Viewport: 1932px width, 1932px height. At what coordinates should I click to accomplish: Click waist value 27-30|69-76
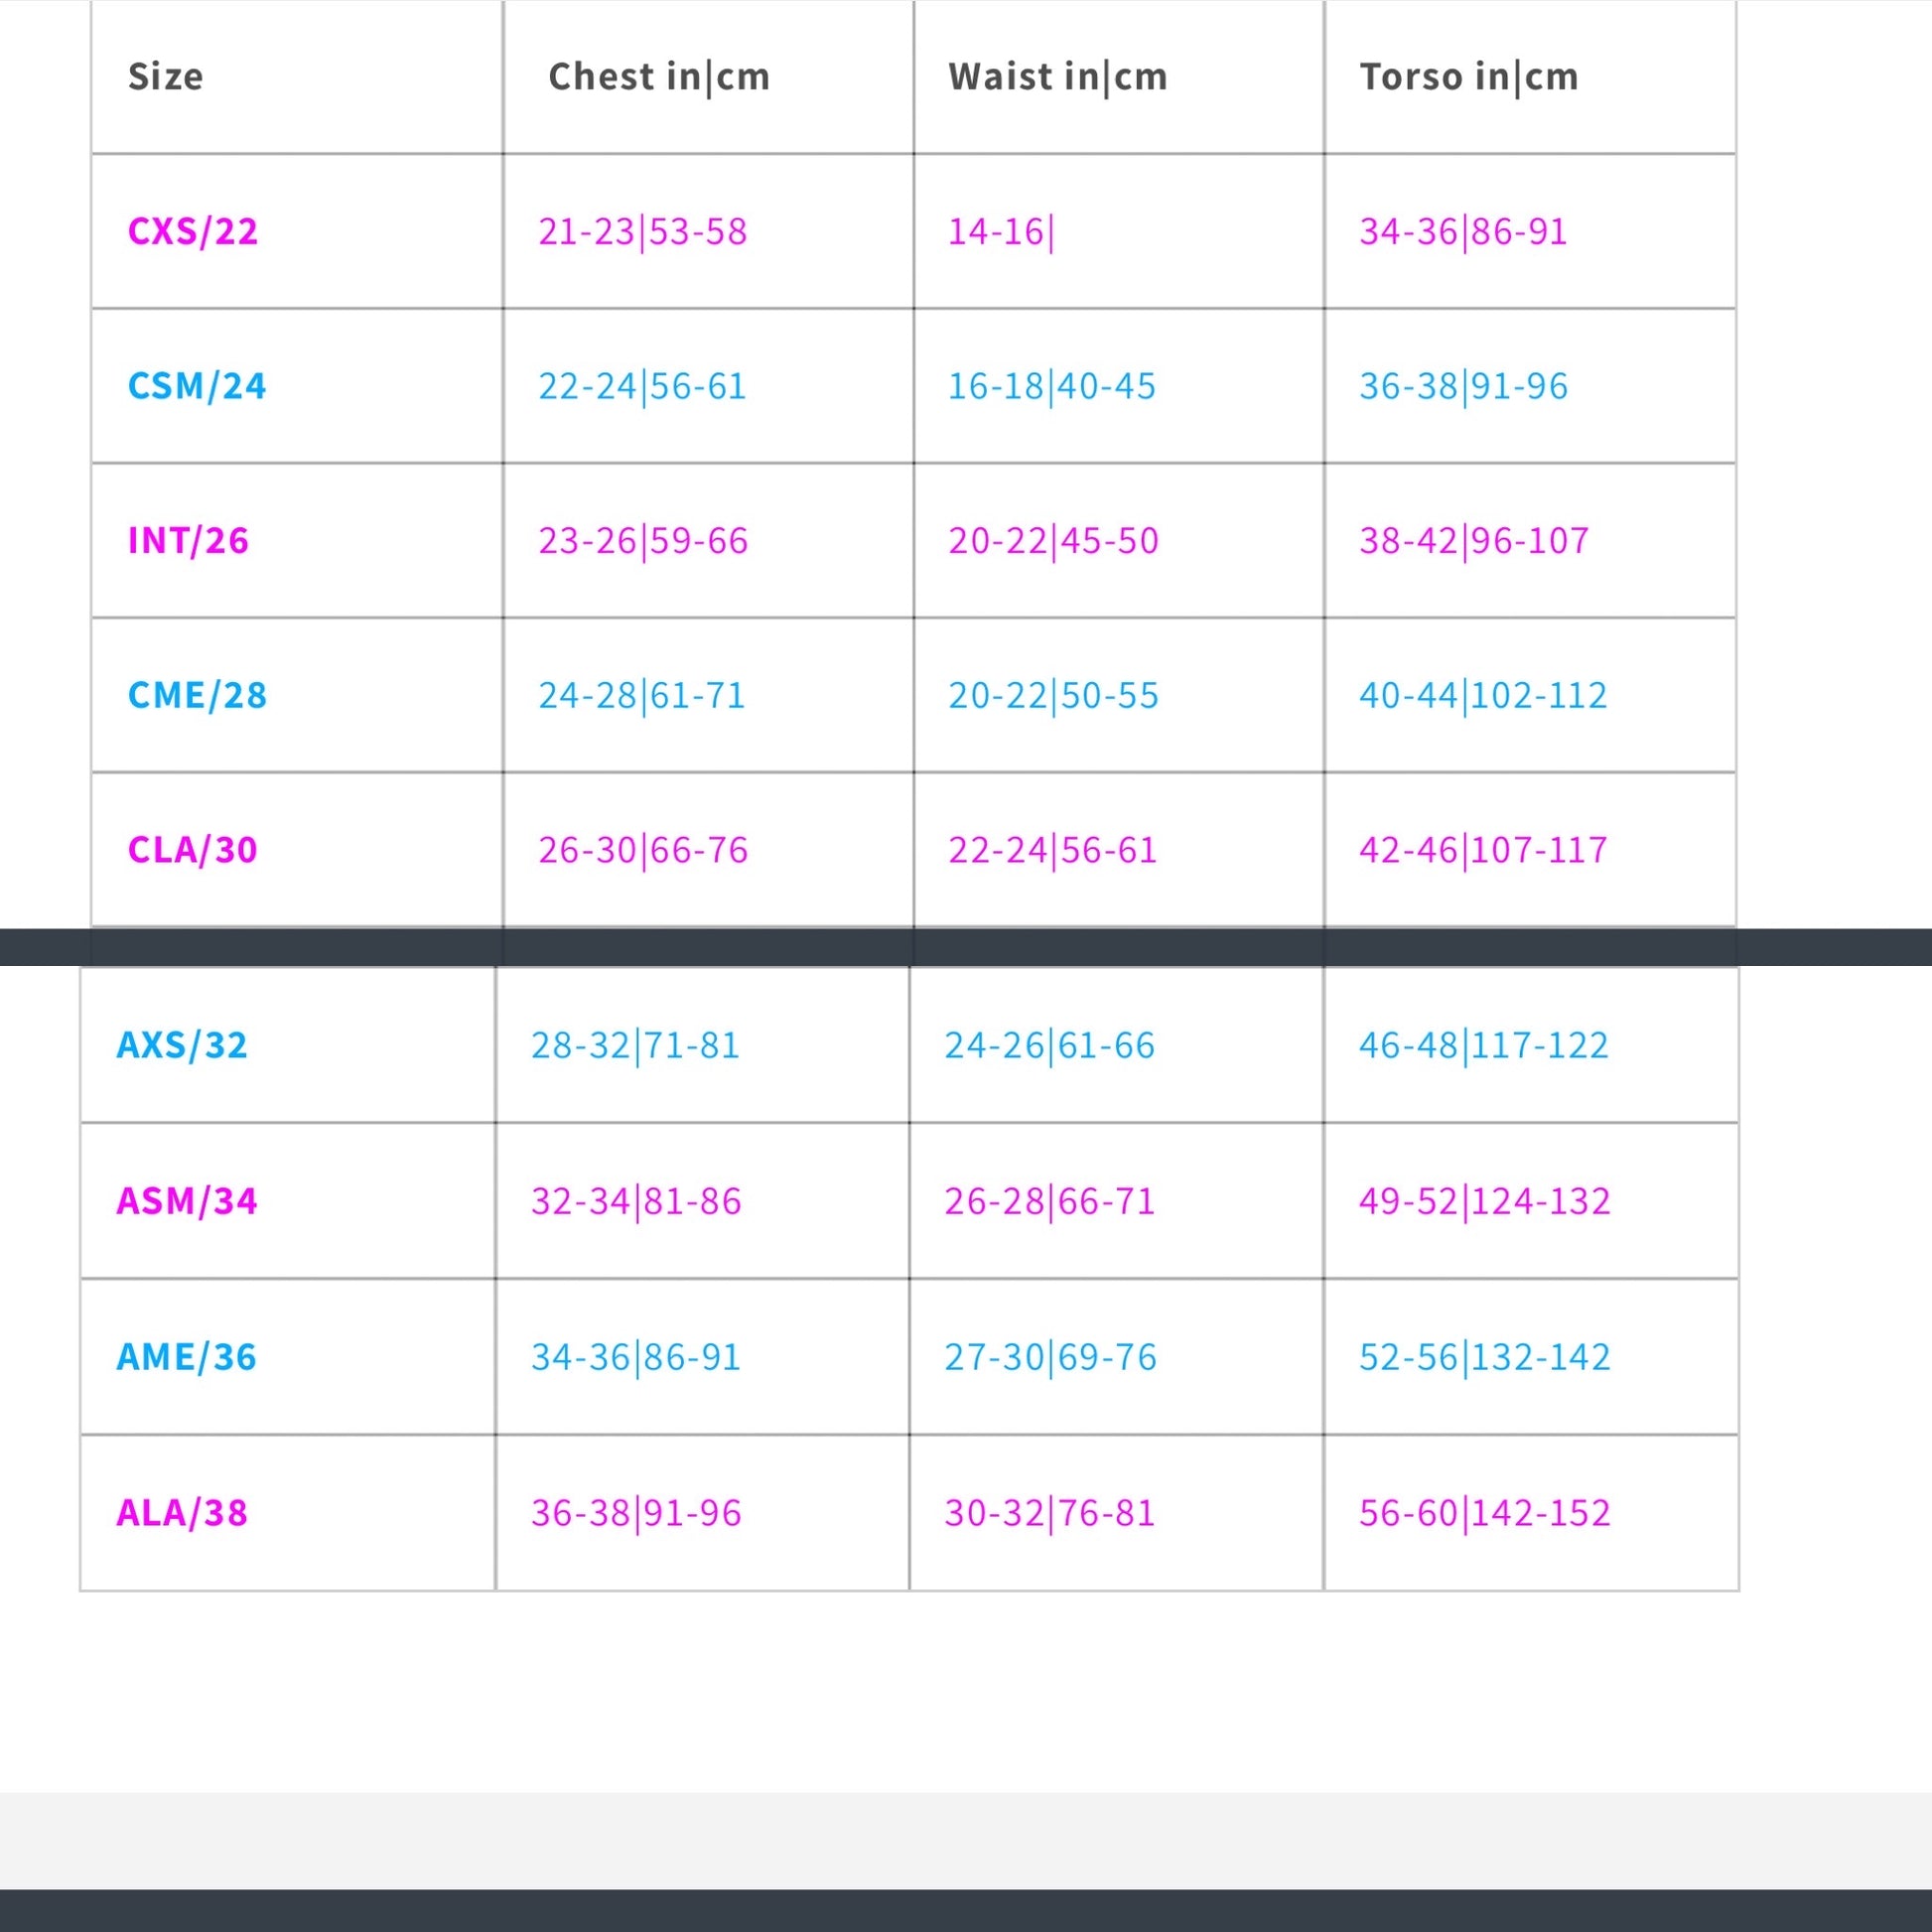pyautogui.click(x=1050, y=1357)
